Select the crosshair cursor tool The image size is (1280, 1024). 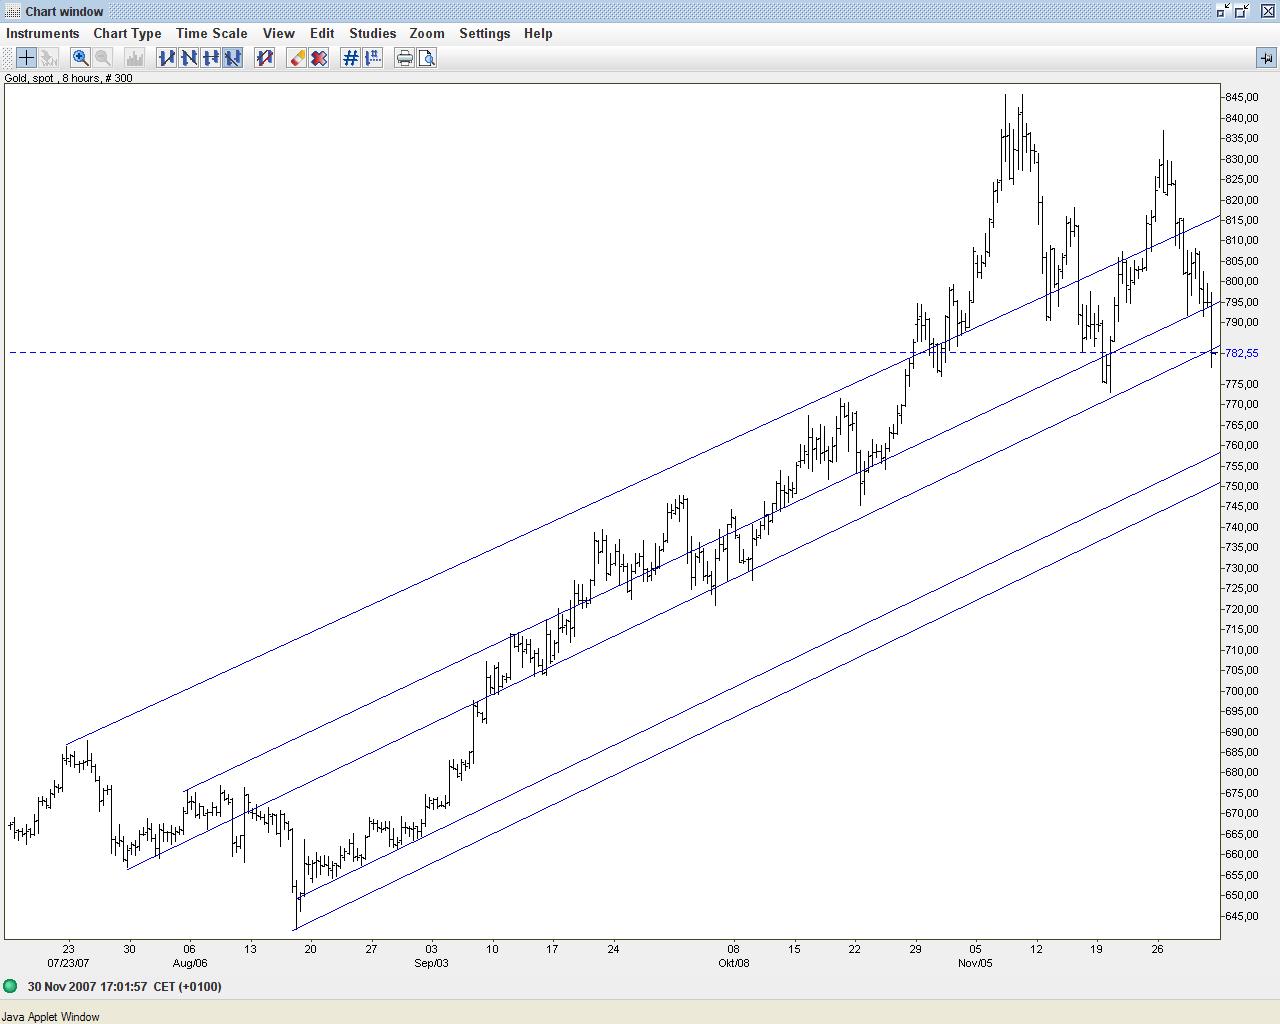(26, 58)
